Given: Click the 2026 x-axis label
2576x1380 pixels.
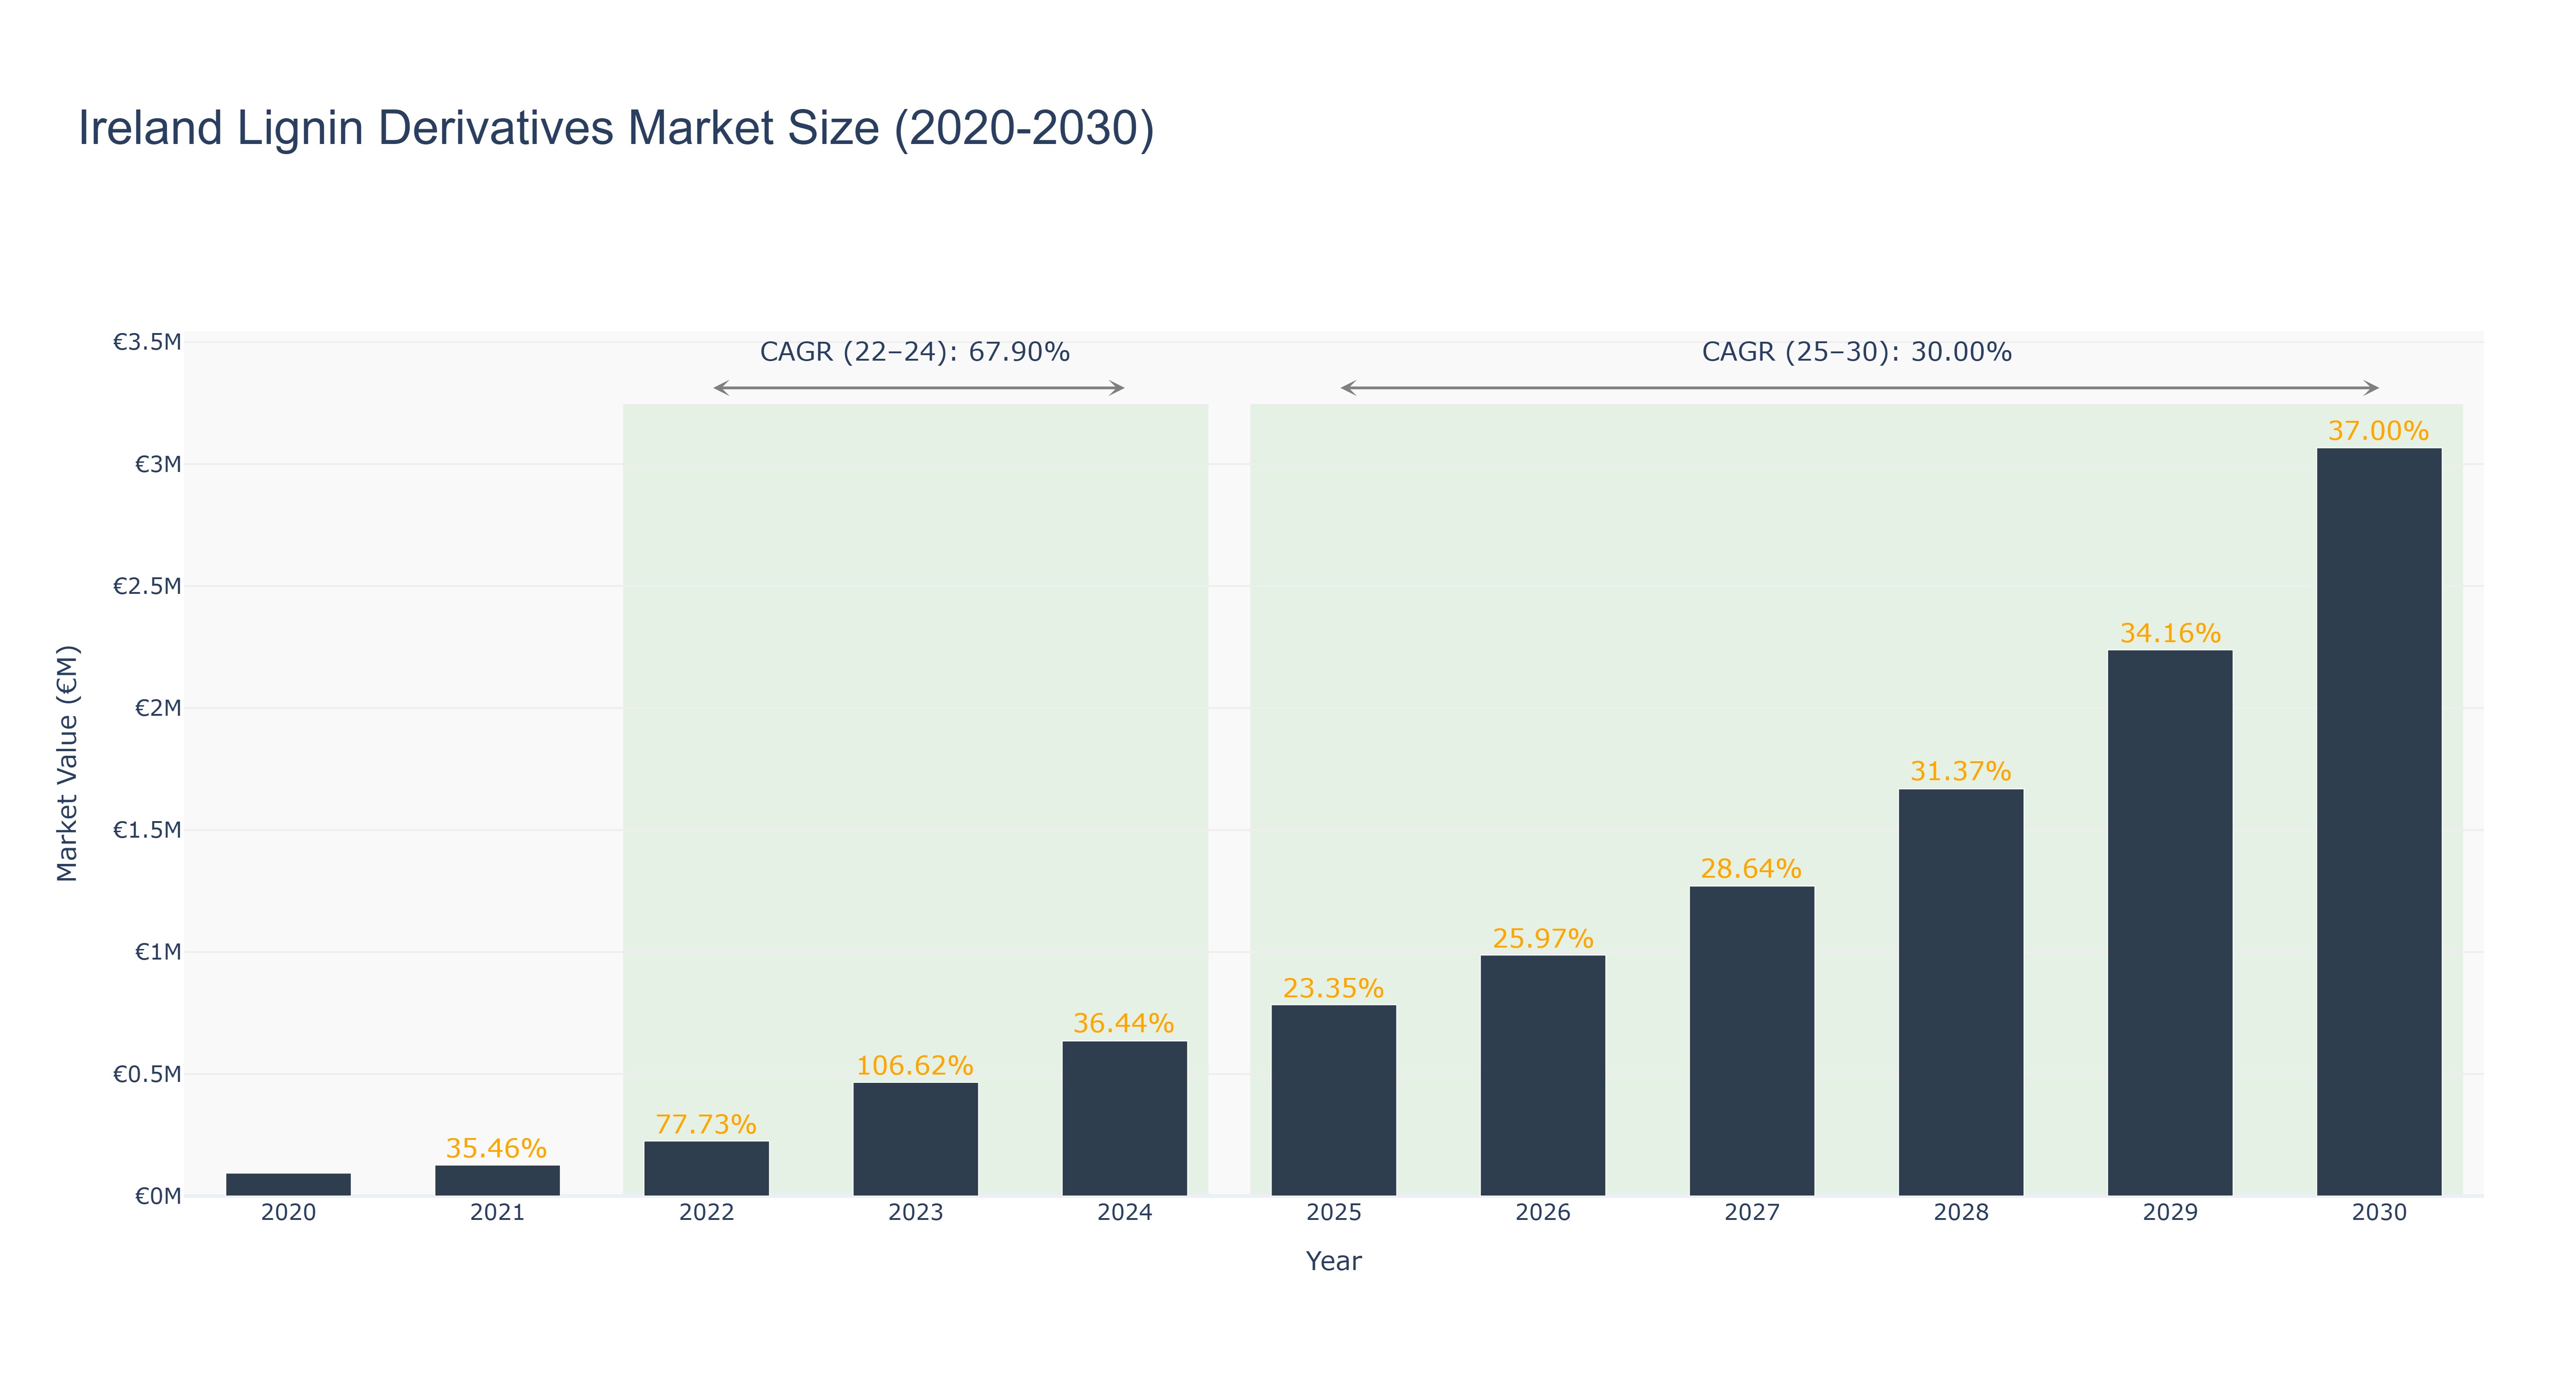Looking at the screenshot, I should coord(1543,1213).
